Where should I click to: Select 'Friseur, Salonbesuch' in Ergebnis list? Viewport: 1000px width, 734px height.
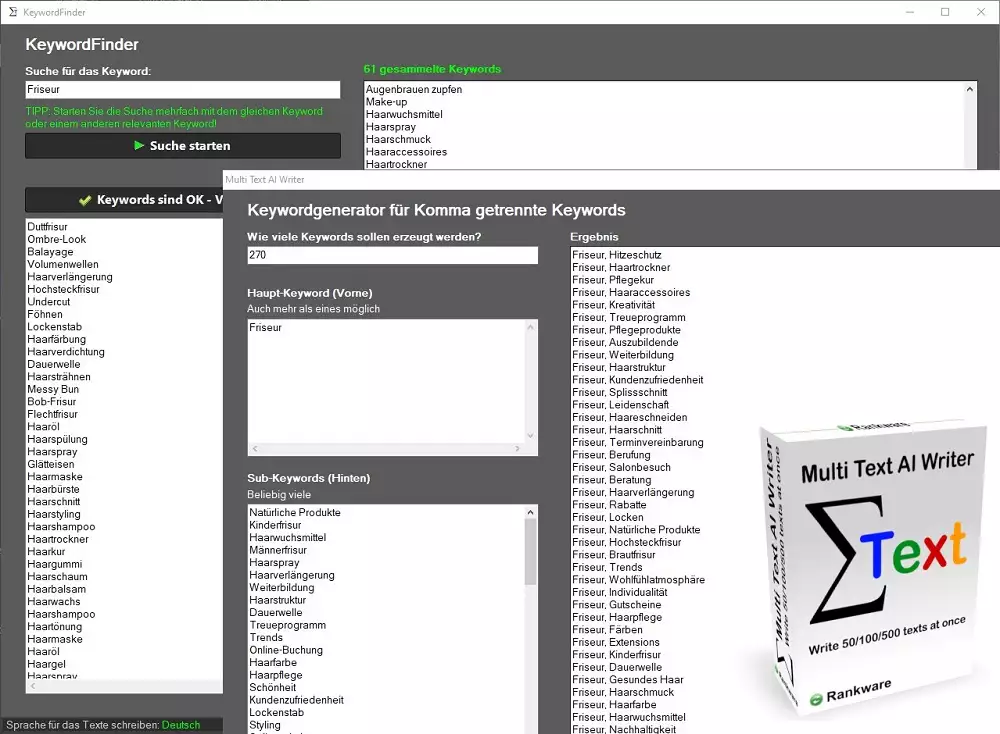click(x=621, y=467)
